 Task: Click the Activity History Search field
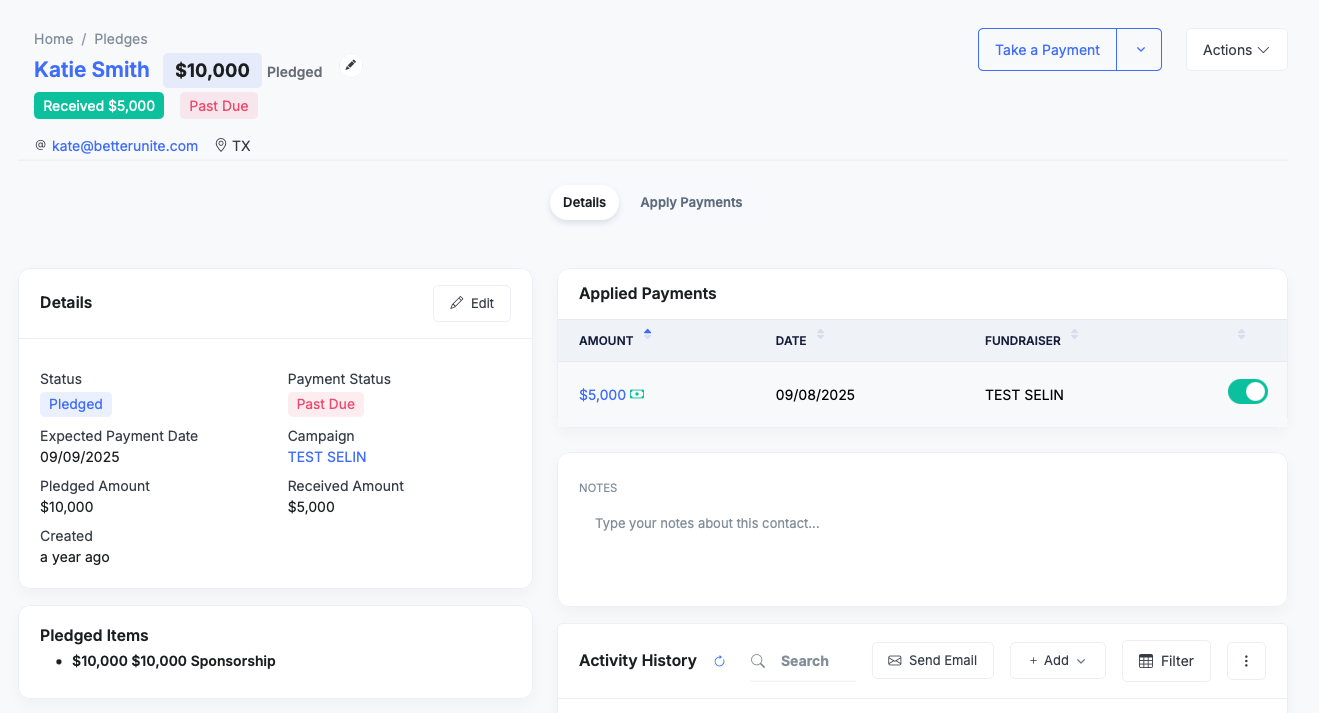[815, 661]
